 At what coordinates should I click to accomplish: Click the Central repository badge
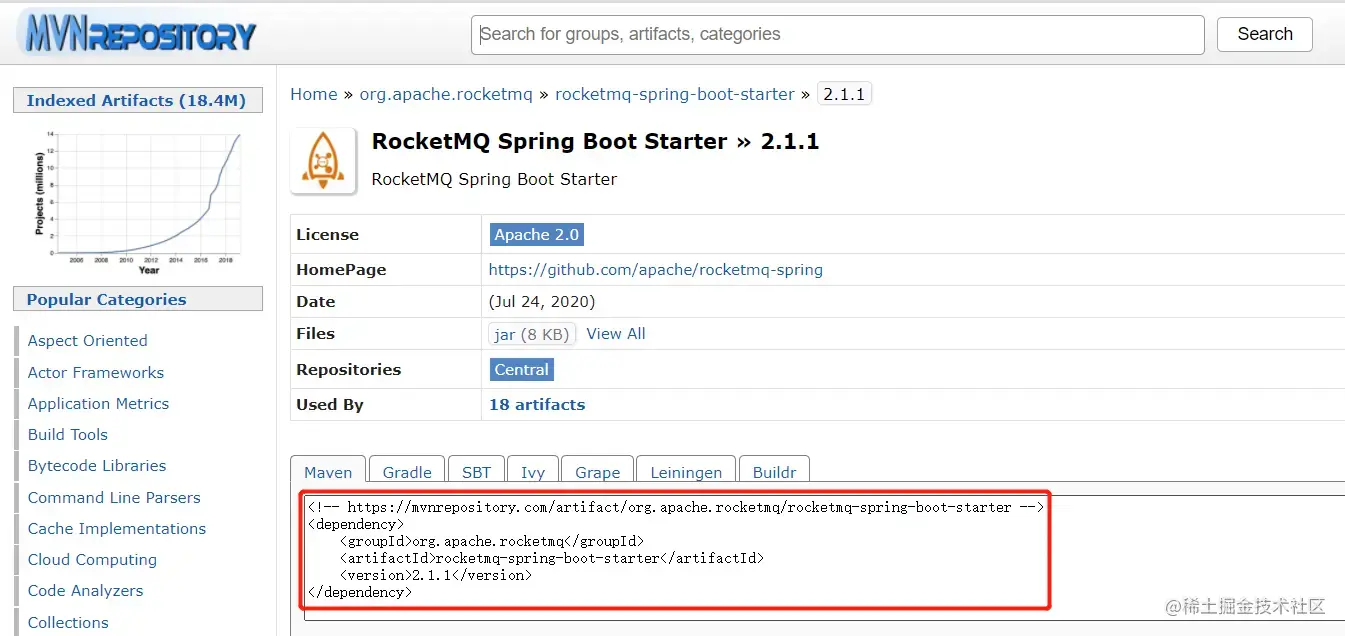521,369
